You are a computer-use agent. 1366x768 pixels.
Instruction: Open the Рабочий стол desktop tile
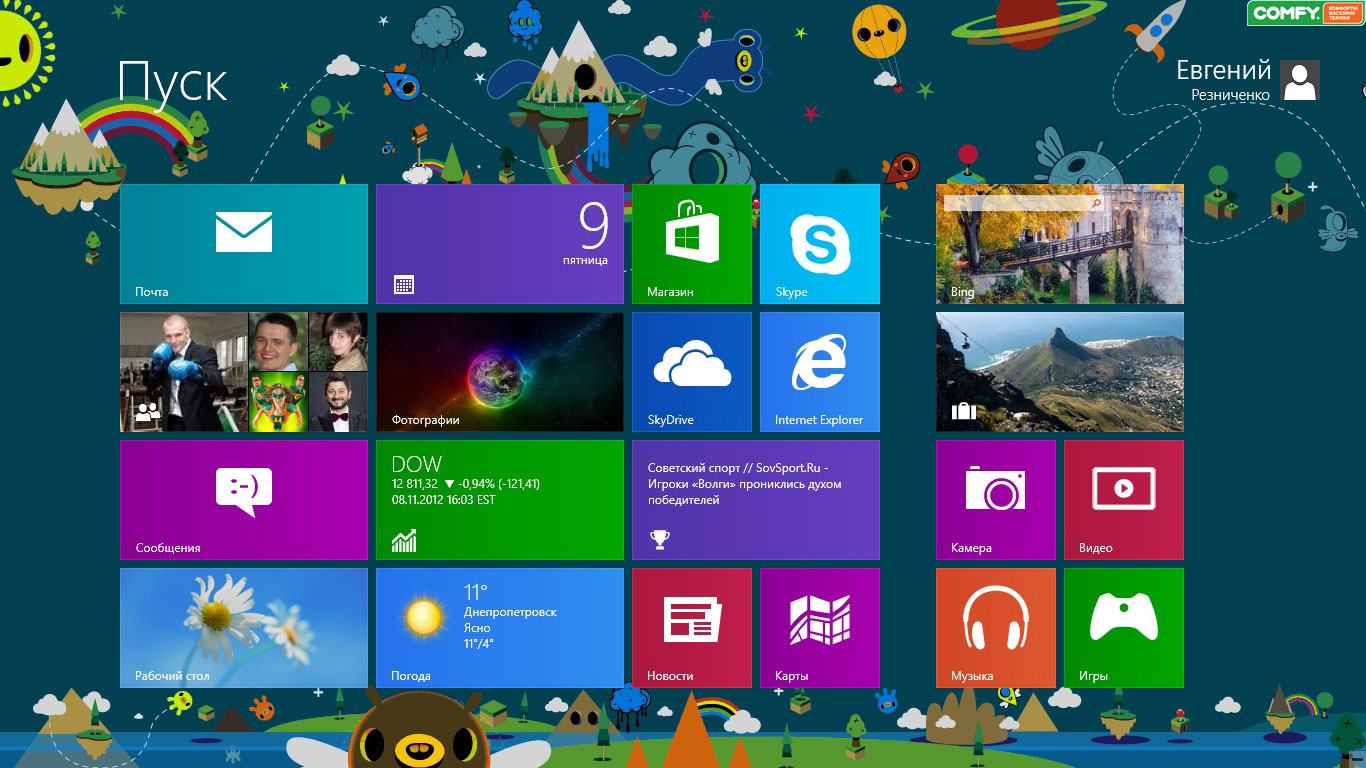[x=244, y=628]
